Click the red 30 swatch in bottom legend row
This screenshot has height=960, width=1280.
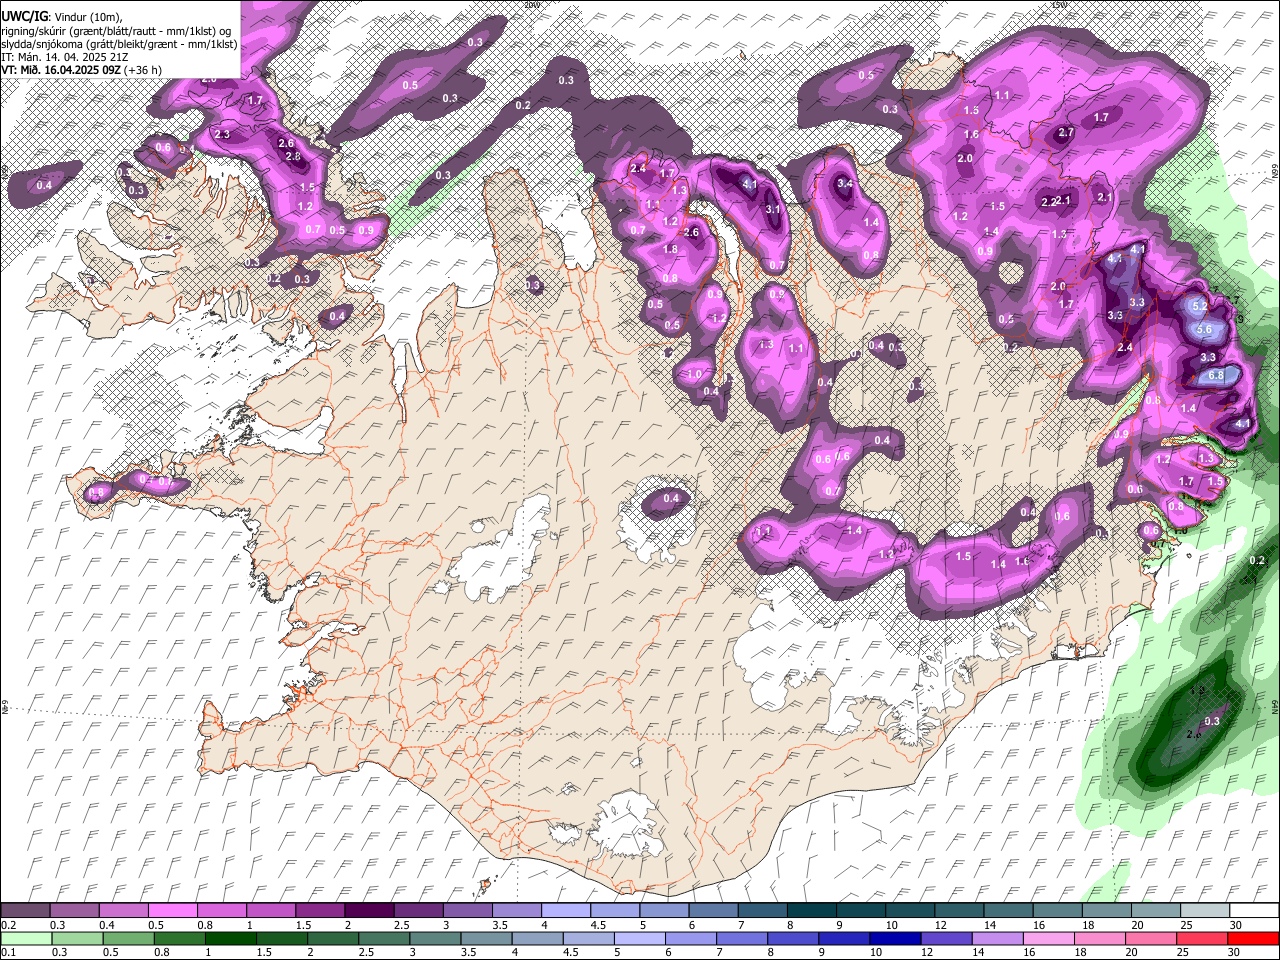coord(1253,939)
